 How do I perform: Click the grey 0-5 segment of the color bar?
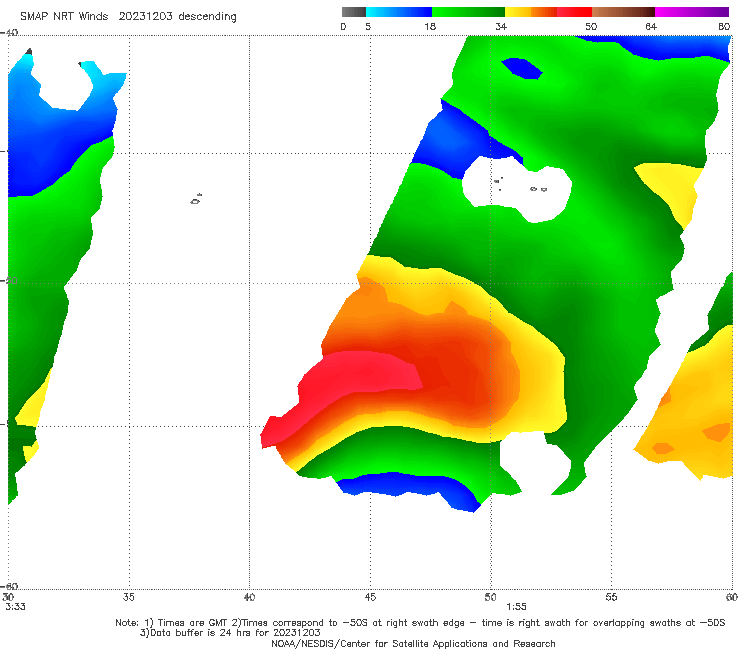354,12
